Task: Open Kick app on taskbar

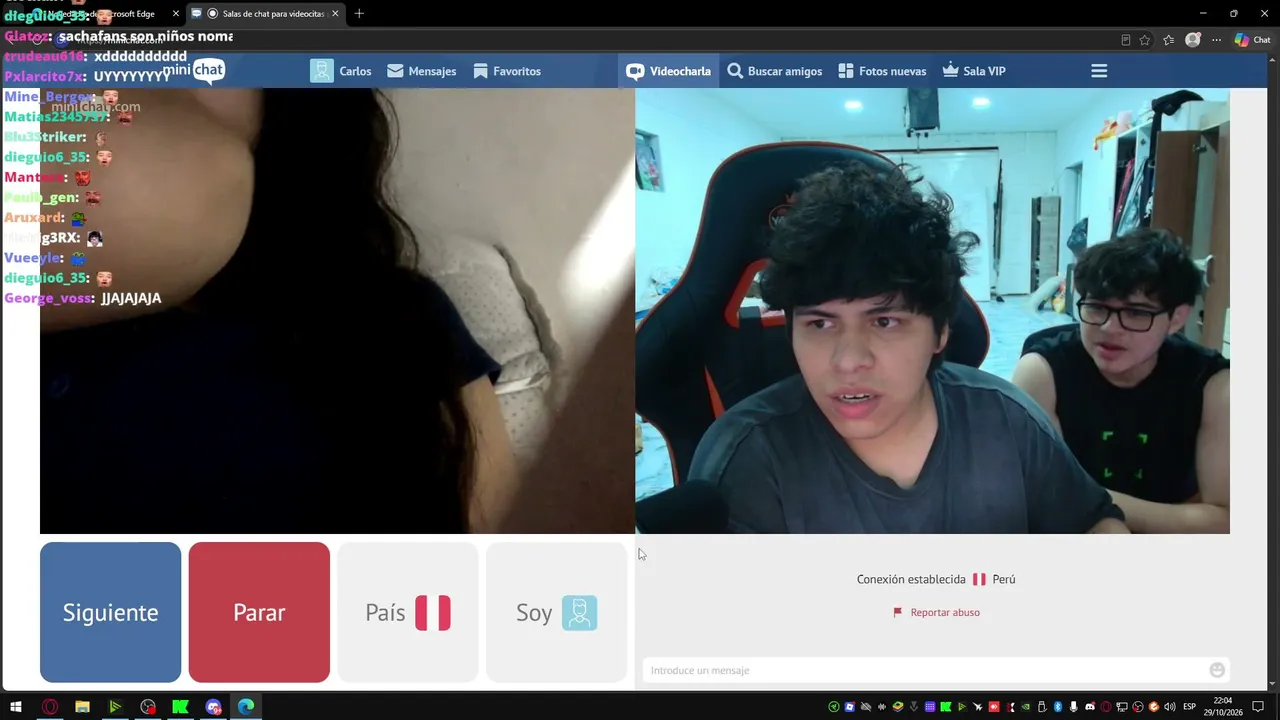Action: tap(180, 707)
